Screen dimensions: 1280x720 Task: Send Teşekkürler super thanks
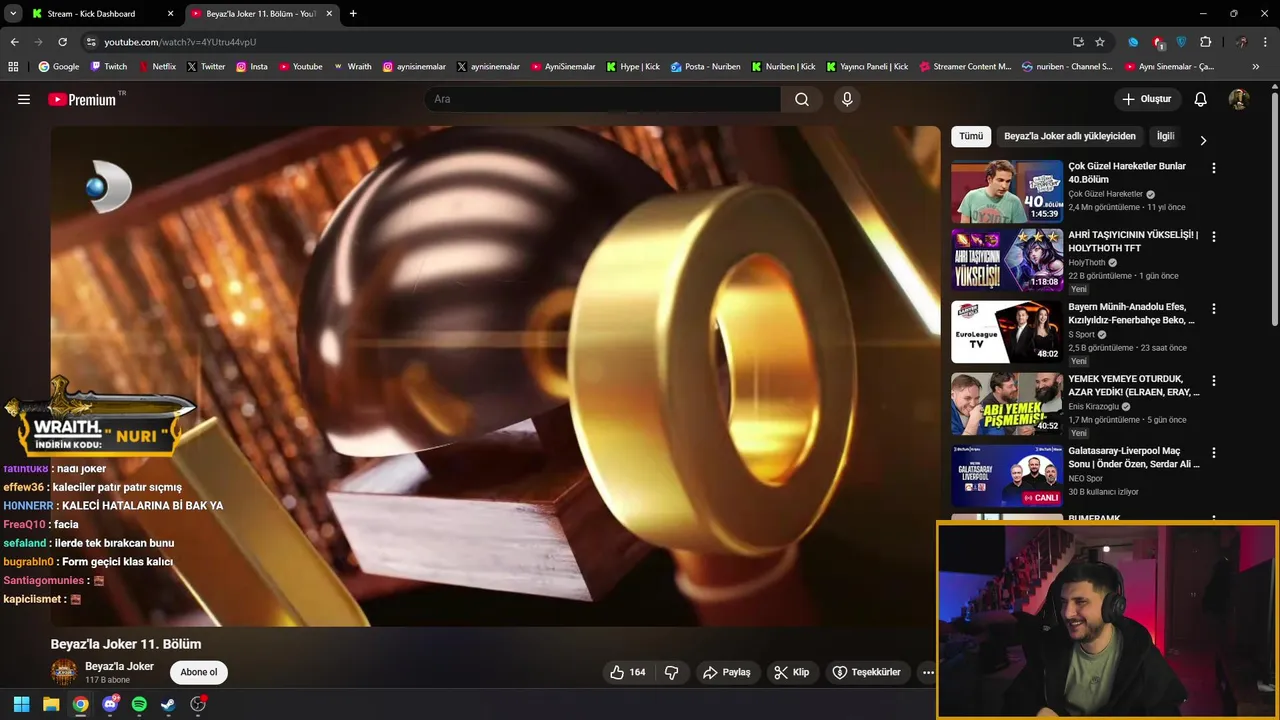pos(867,672)
